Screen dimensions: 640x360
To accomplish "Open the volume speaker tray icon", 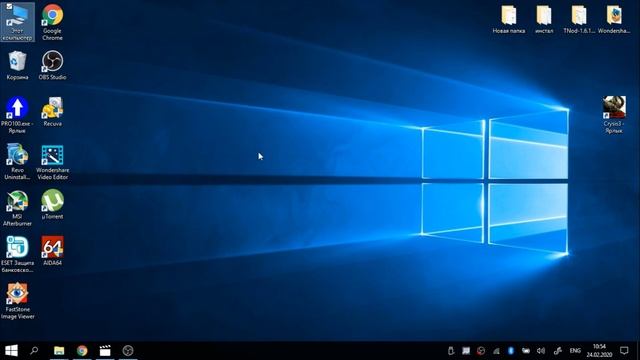I will [541, 351].
